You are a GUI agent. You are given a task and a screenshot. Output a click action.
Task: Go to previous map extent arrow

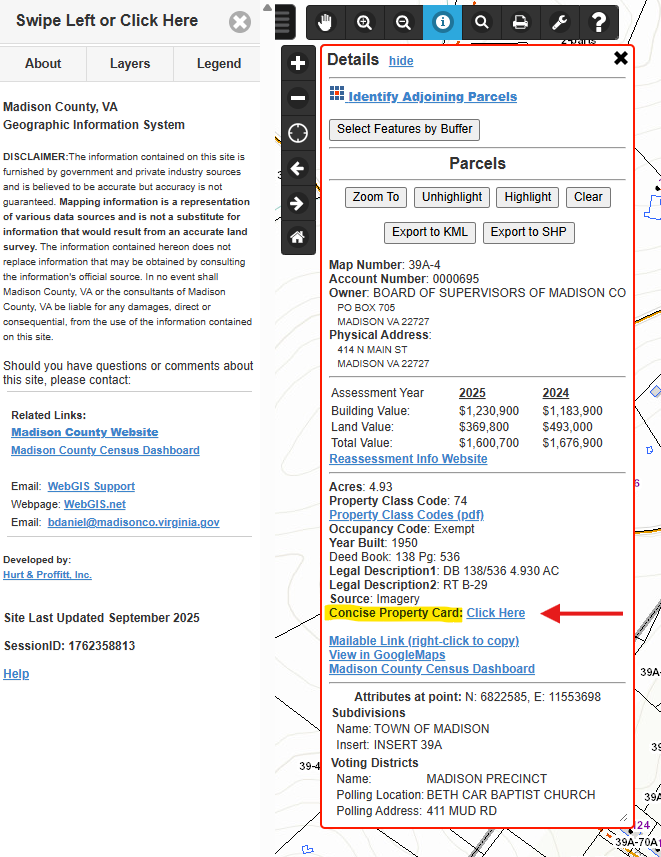point(298,168)
